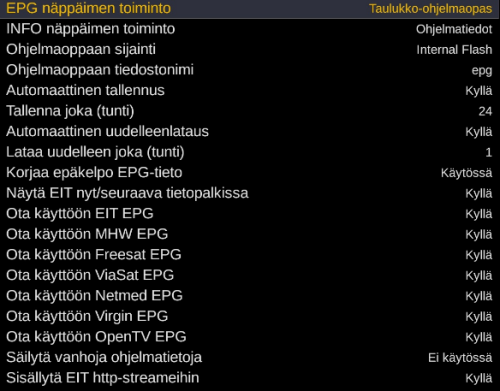Toggle Ota käyttöön ViaSat EPG

pos(250,275)
